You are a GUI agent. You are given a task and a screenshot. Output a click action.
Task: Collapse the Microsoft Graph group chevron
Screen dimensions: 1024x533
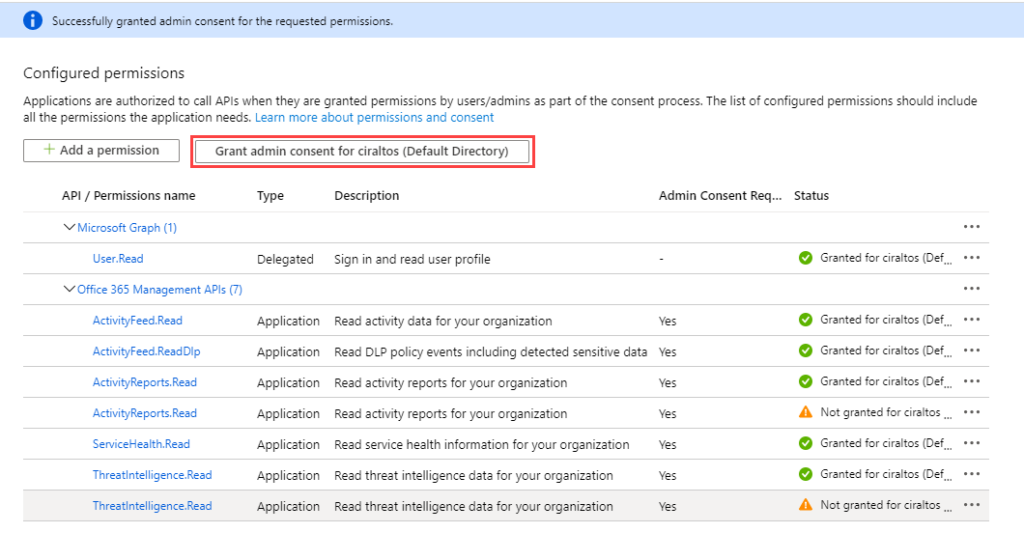(69, 227)
